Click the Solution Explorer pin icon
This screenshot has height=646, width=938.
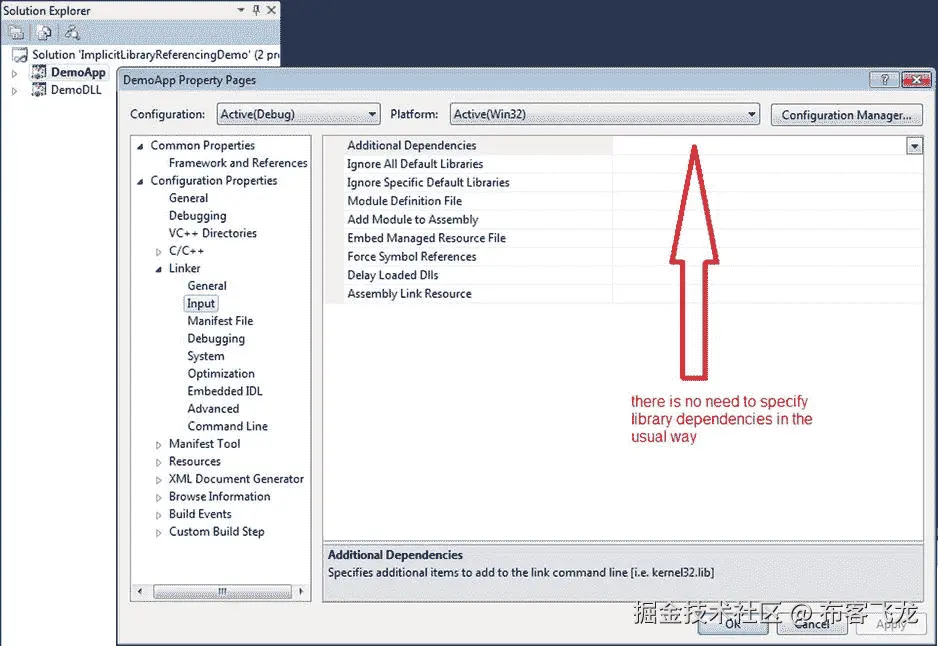pyautogui.click(x=256, y=10)
